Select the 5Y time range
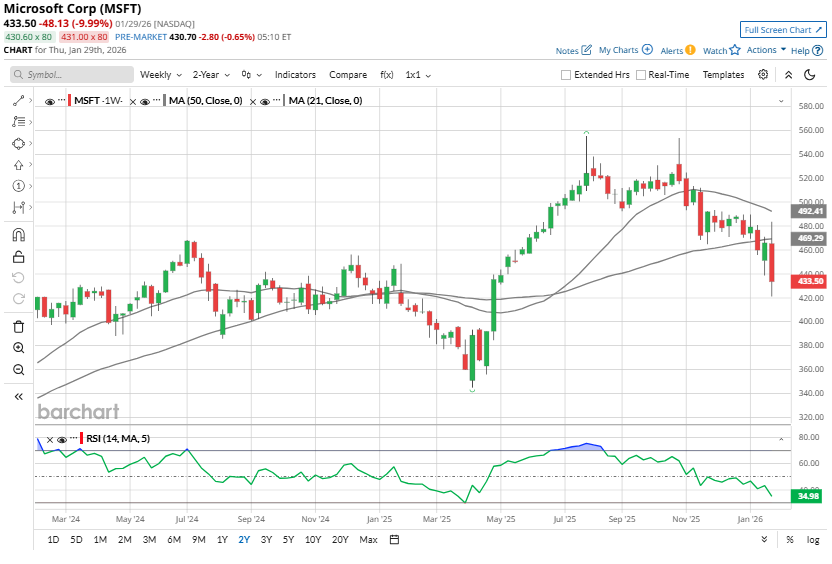Screen dimensions: 832x564 coord(288,540)
